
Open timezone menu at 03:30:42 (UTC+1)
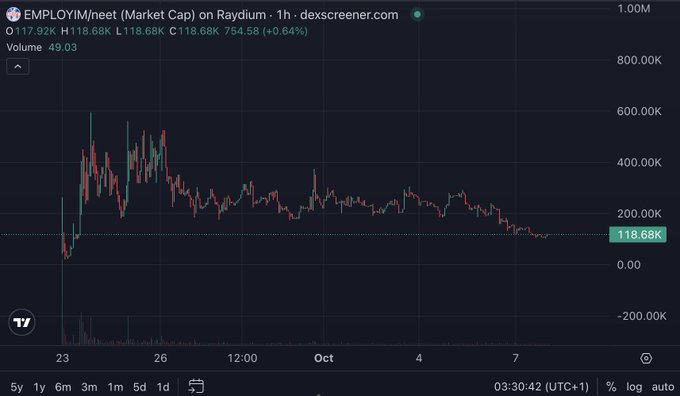[x=541, y=386]
